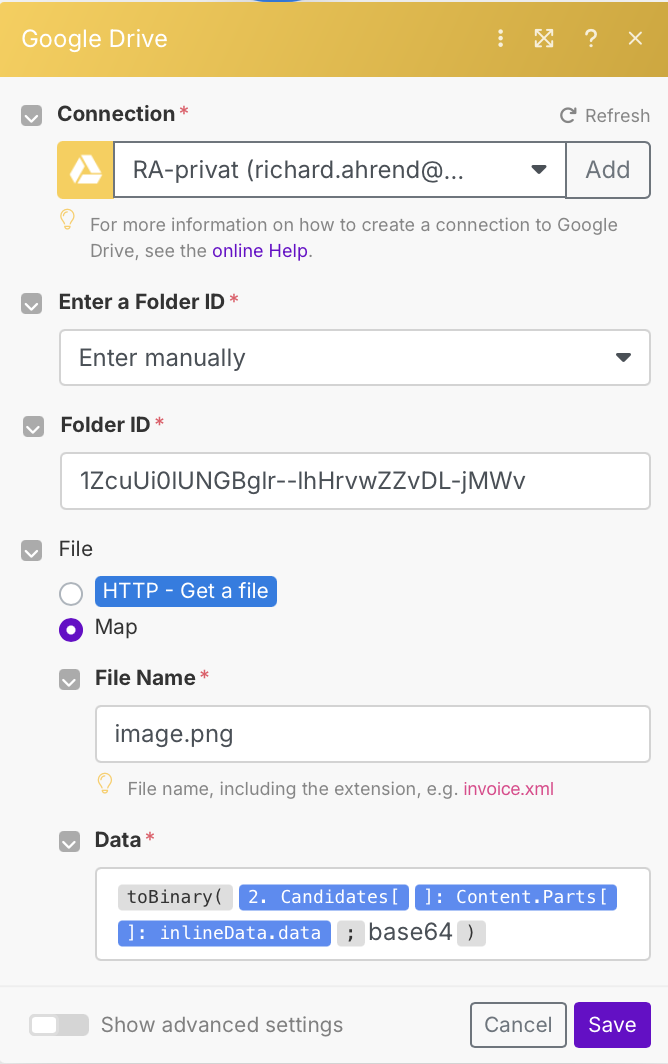Open the online Help link

point(260,251)
